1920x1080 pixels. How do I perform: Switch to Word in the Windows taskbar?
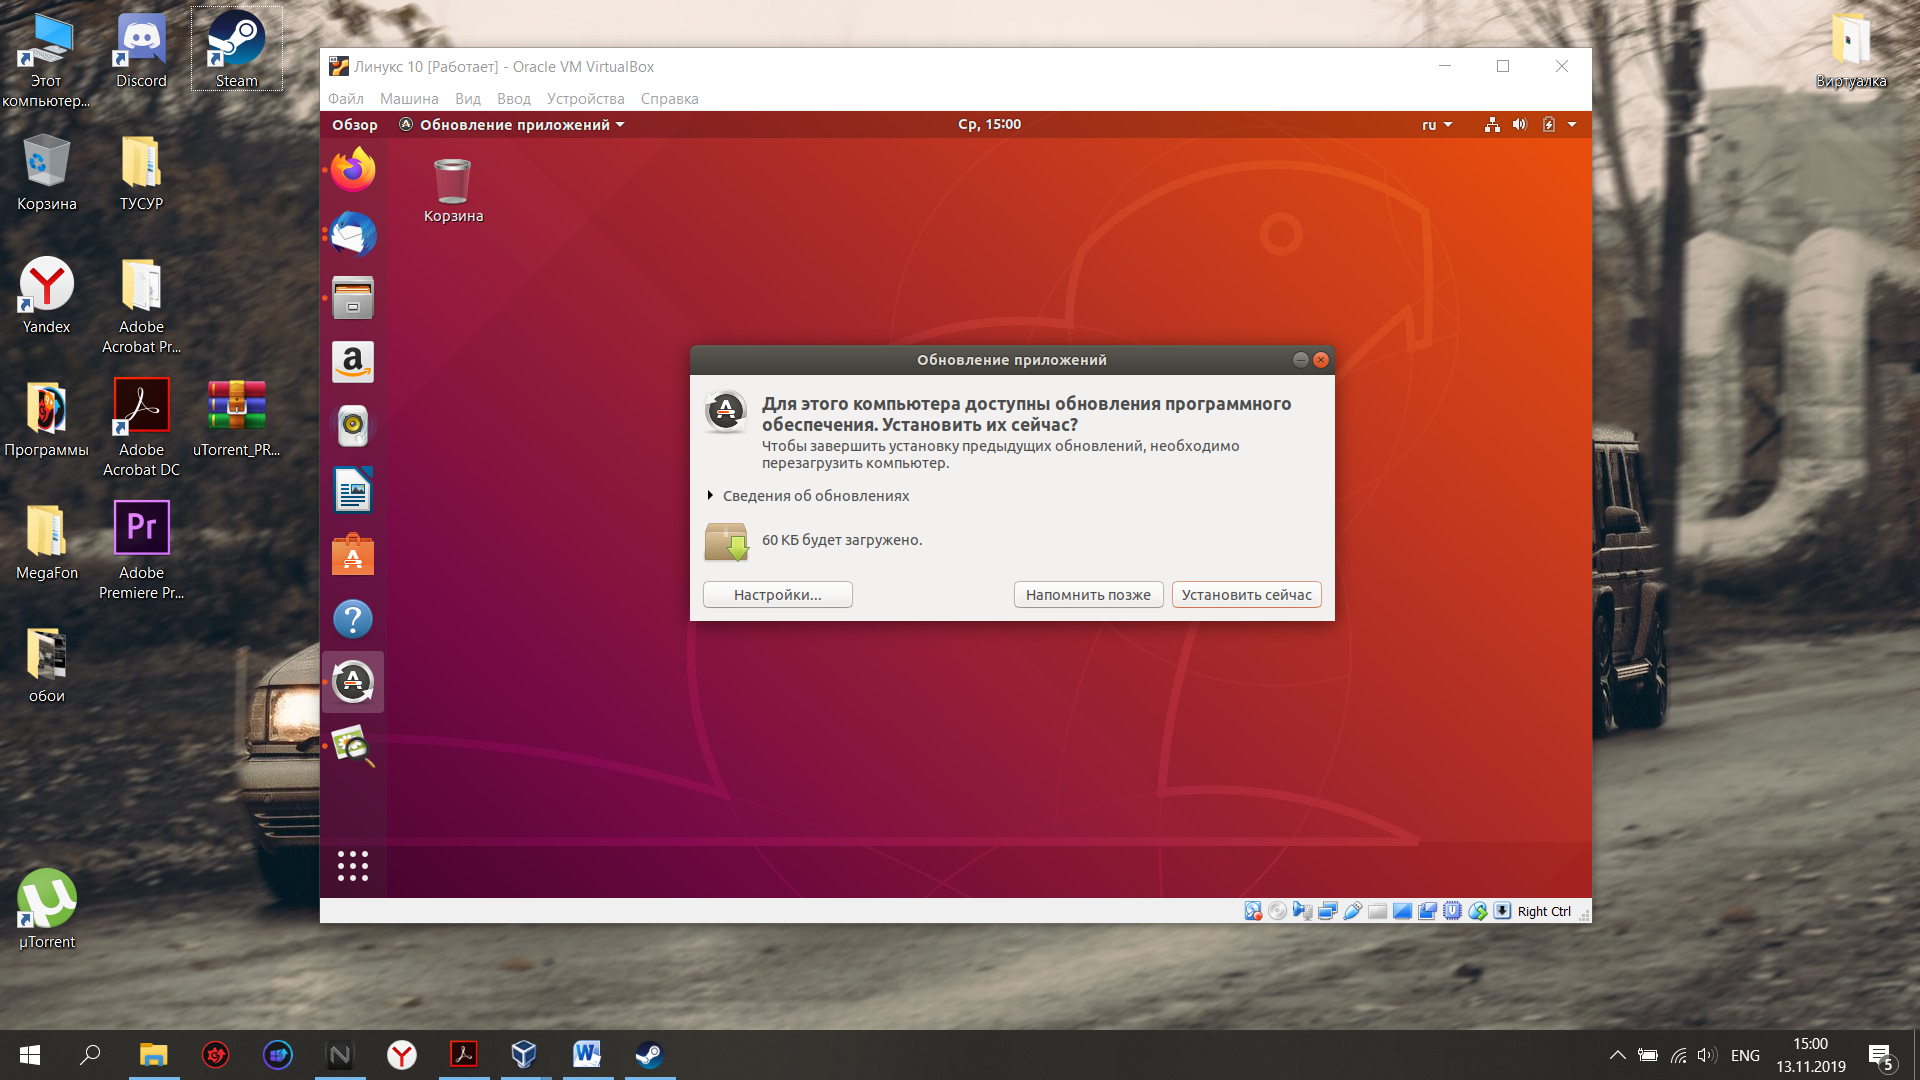tap(587, 1055)
